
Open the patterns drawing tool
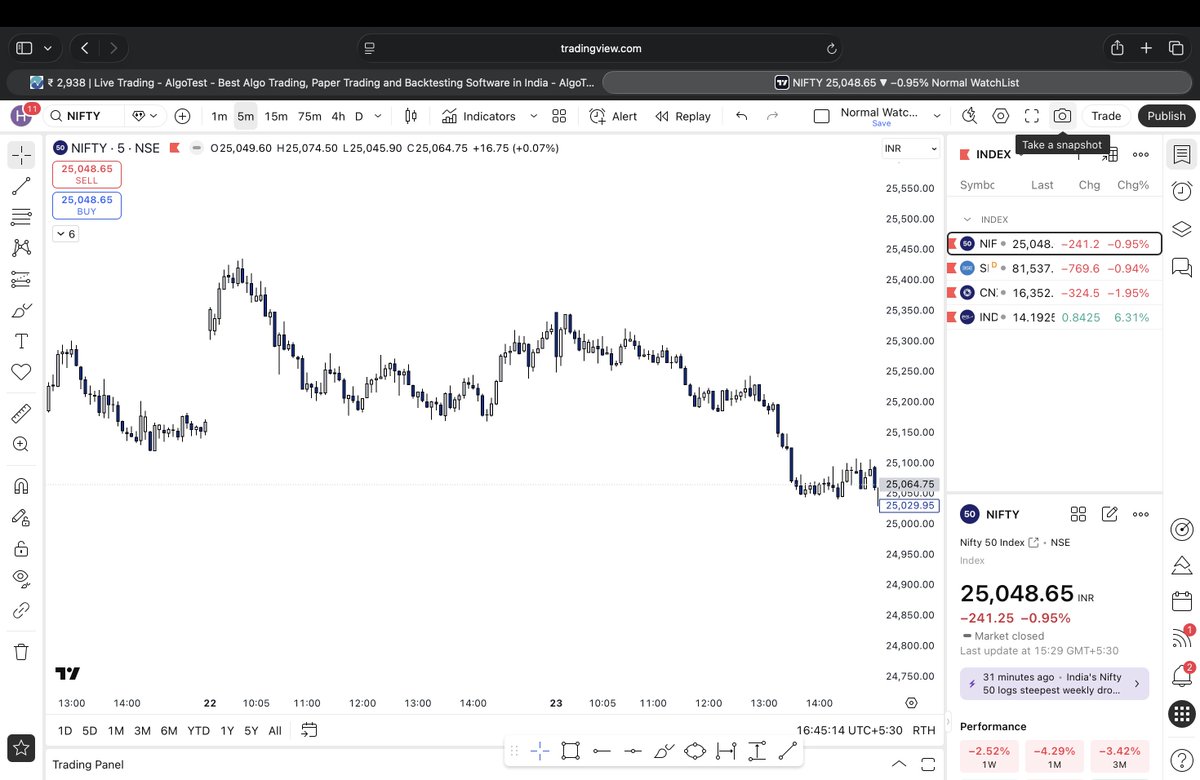21,248
